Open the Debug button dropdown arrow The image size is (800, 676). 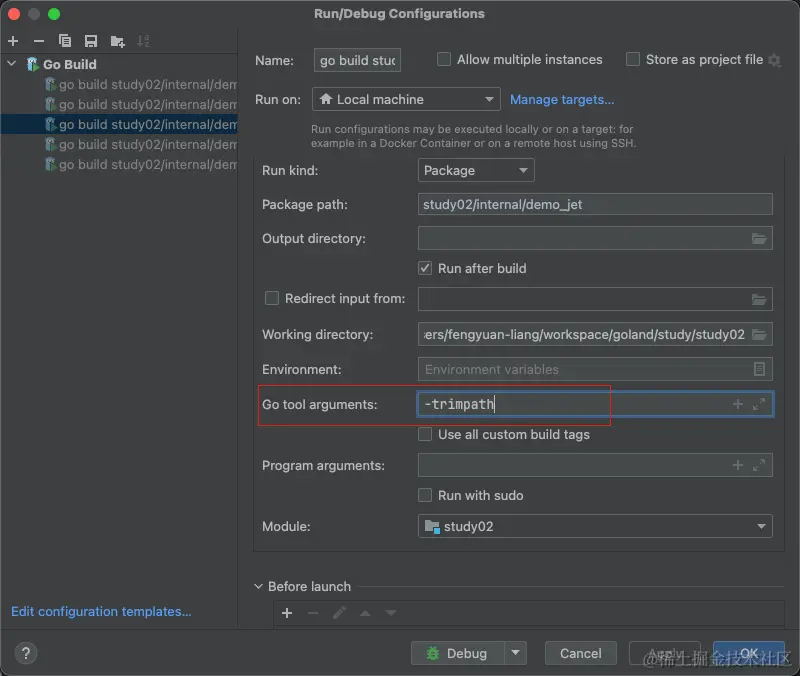click(516, 653)
